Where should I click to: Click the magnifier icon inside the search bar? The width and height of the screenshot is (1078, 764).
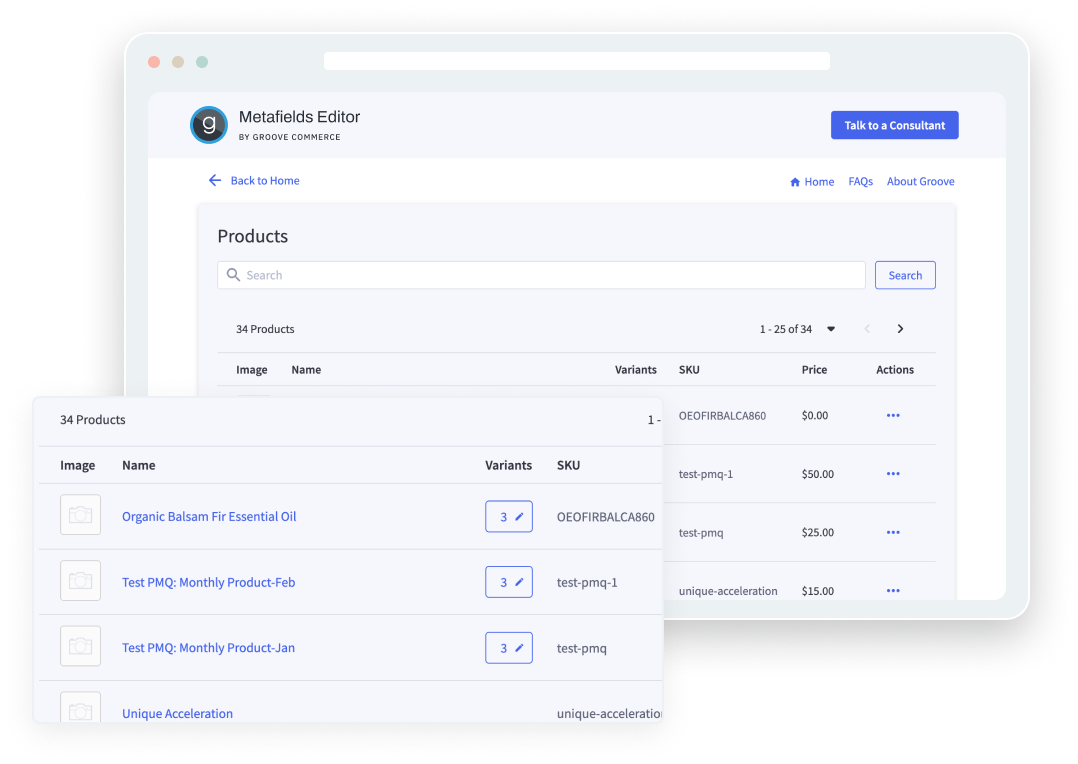tap(233, 274)
